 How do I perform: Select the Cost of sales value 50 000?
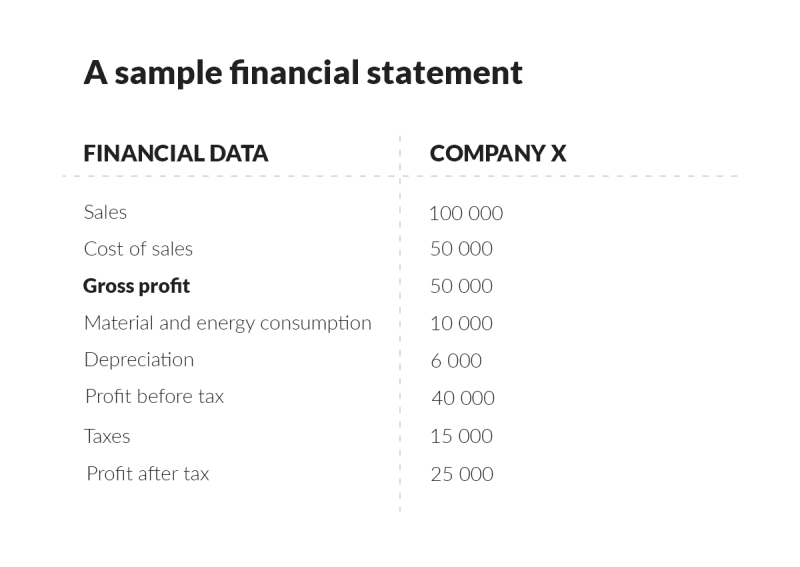(461, 249)
